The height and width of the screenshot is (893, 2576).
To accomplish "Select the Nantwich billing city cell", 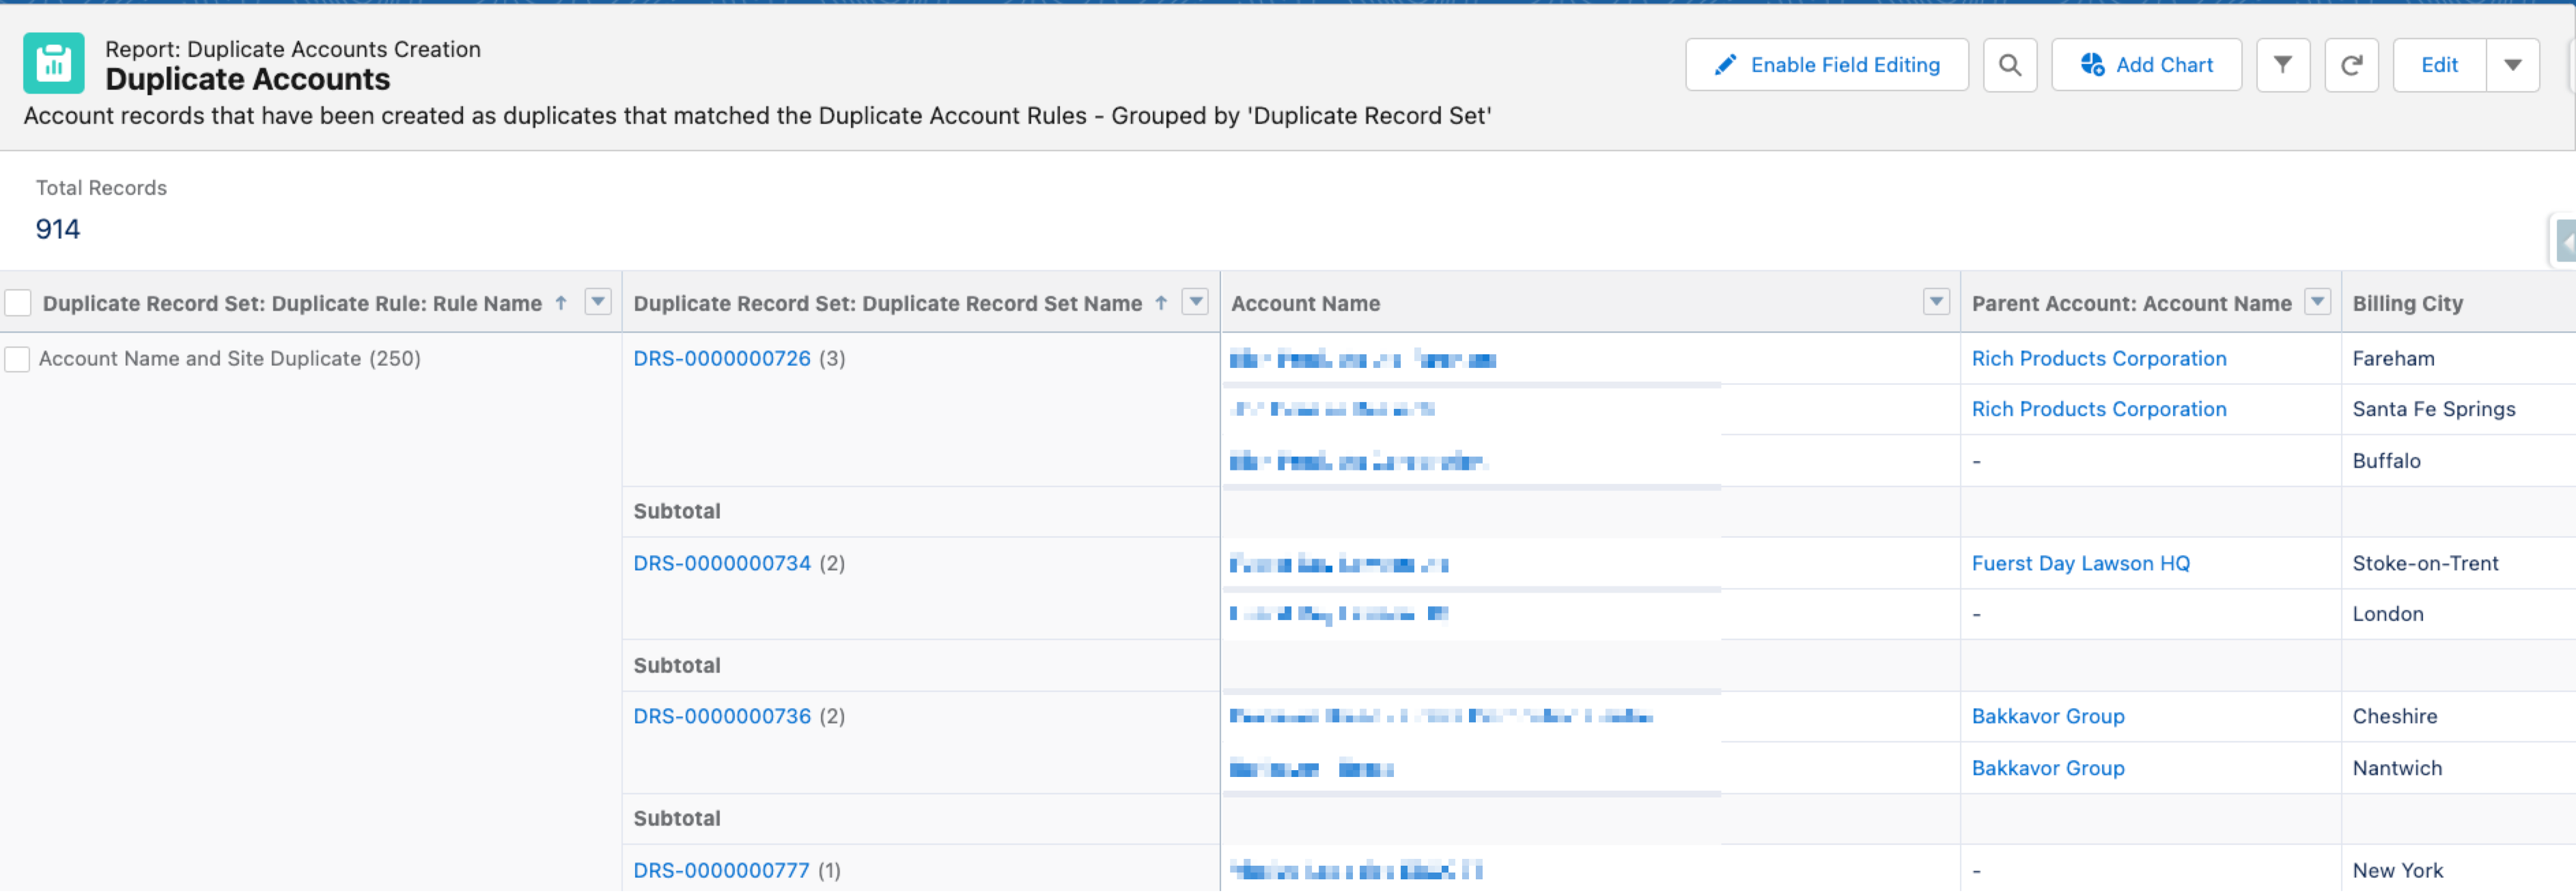I will (2458, 769).
